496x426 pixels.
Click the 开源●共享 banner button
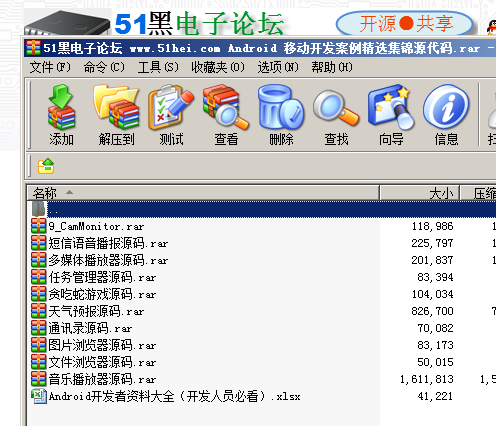coord(405,23)
